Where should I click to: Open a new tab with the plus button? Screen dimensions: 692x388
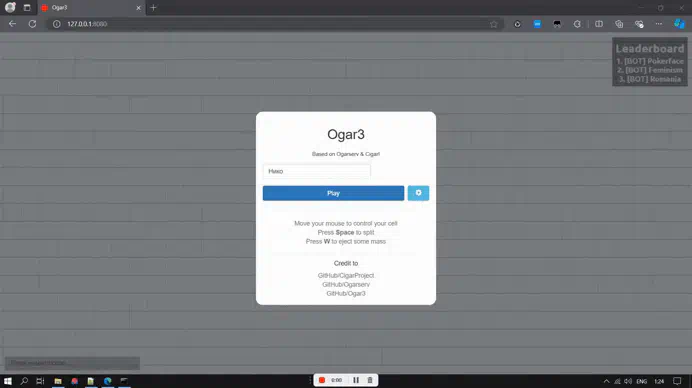tap(153, 8)
